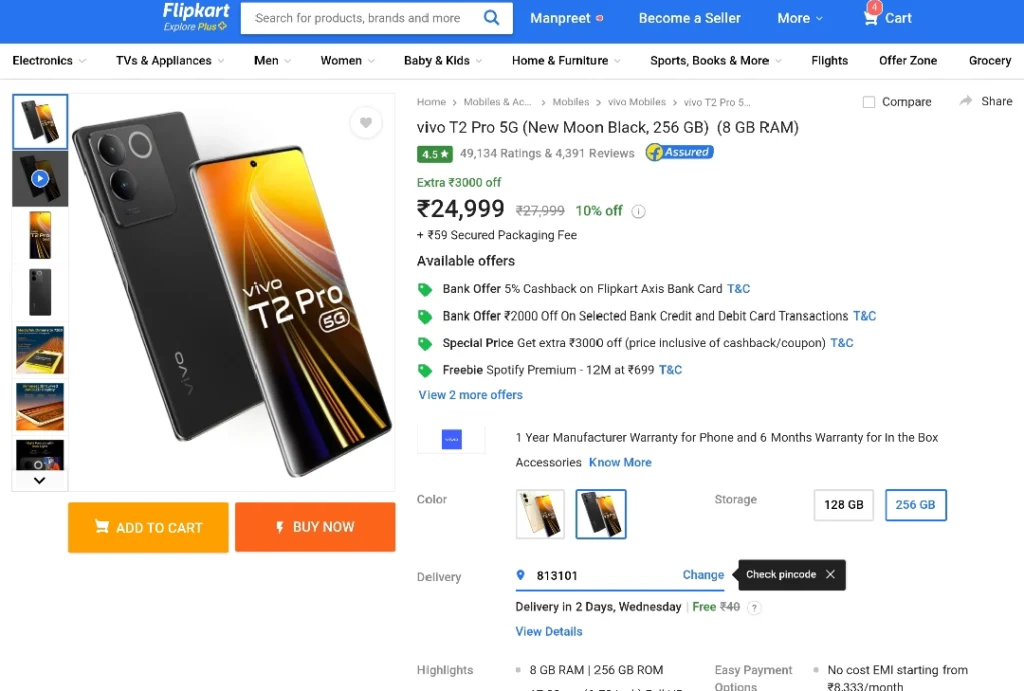1024x691 pixels.
Task: Expand the Electronics category menu
Action: [x=49, y=61]
